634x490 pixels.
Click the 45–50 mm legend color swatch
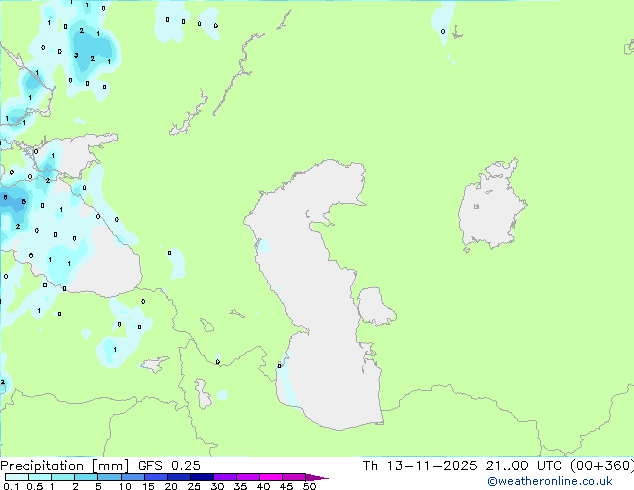pyautogui.click(x=294, y=477)
